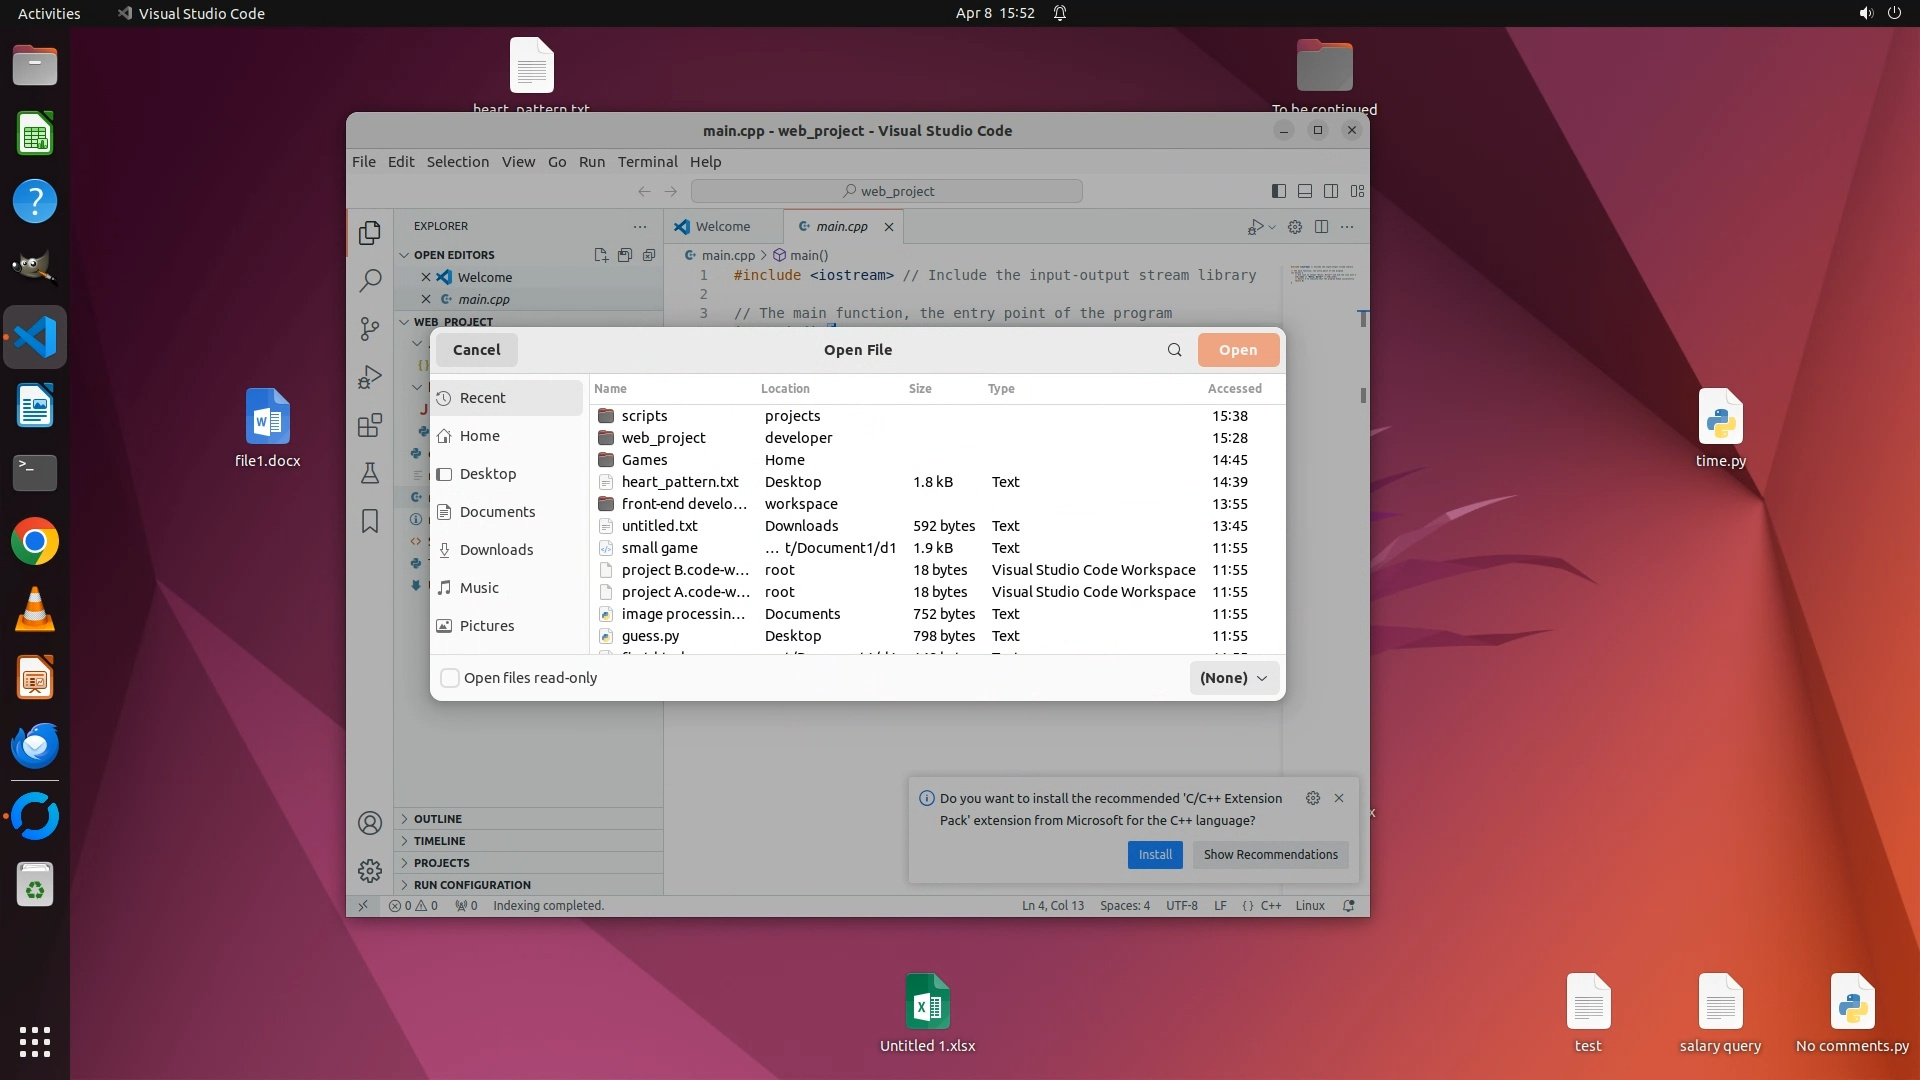Enable Open files read-only checkbox
Image resolution: width=1920 pixels, height=1080 pixels.
click(x=450, y=678)
